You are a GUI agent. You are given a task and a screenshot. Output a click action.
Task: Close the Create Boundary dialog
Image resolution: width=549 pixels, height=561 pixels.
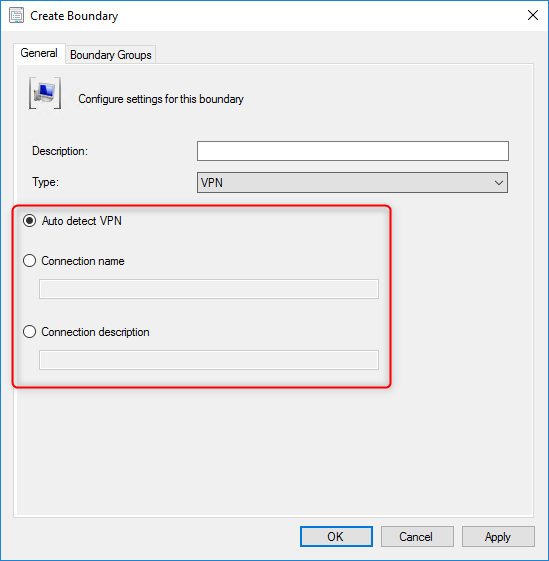[533, 15]
